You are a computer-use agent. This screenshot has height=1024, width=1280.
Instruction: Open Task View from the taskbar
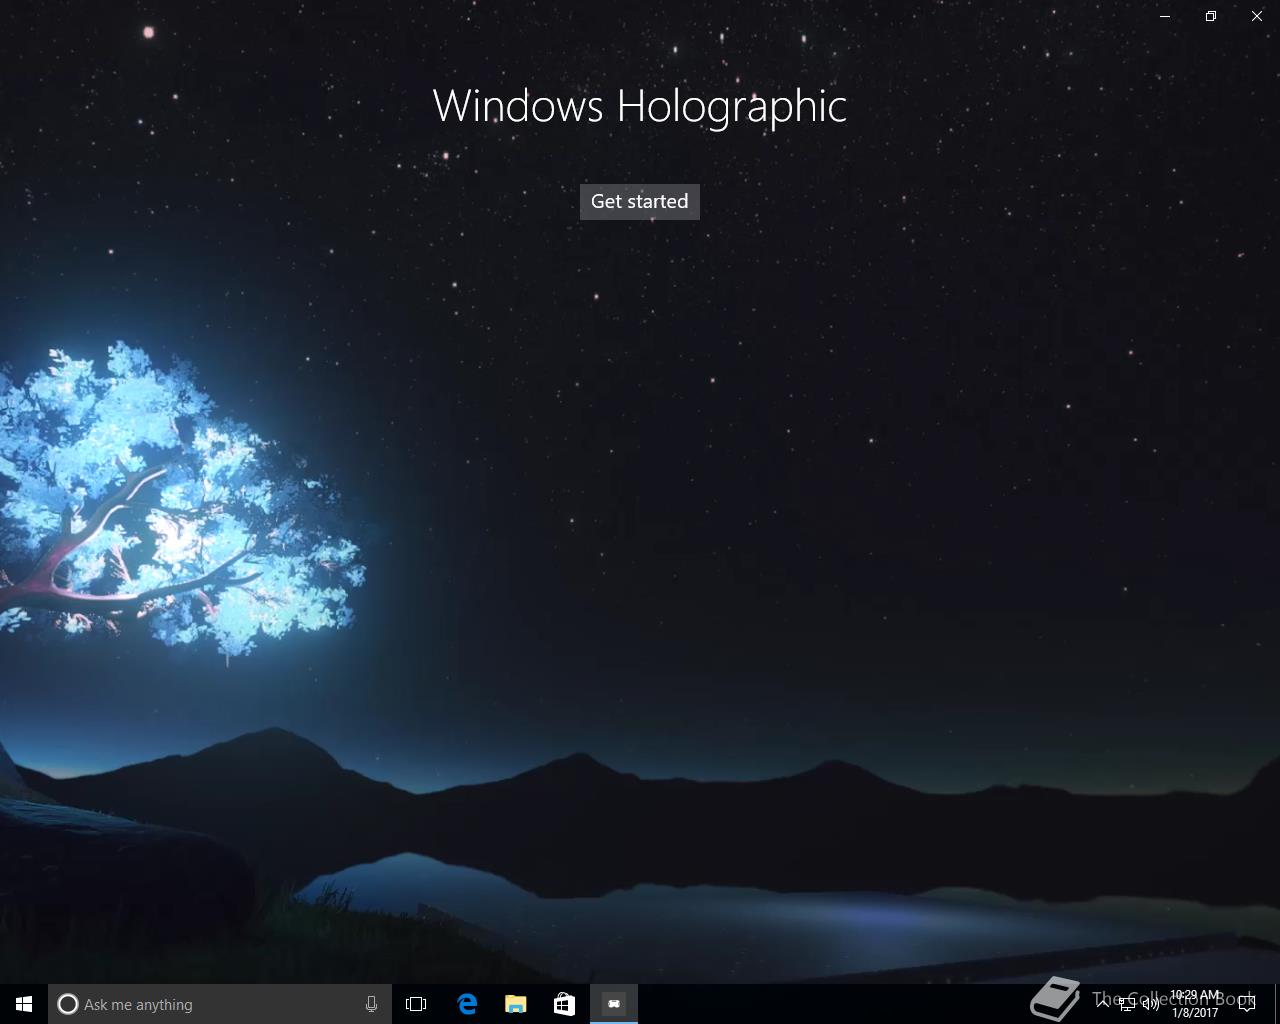click(x=416, y=1004)
